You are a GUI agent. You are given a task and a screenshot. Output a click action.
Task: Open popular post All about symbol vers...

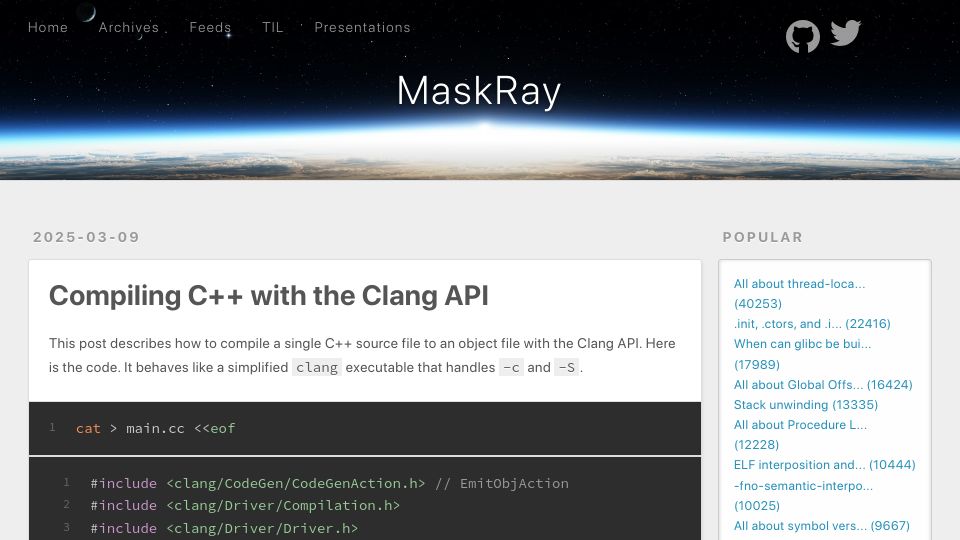(x=822, y=526)
